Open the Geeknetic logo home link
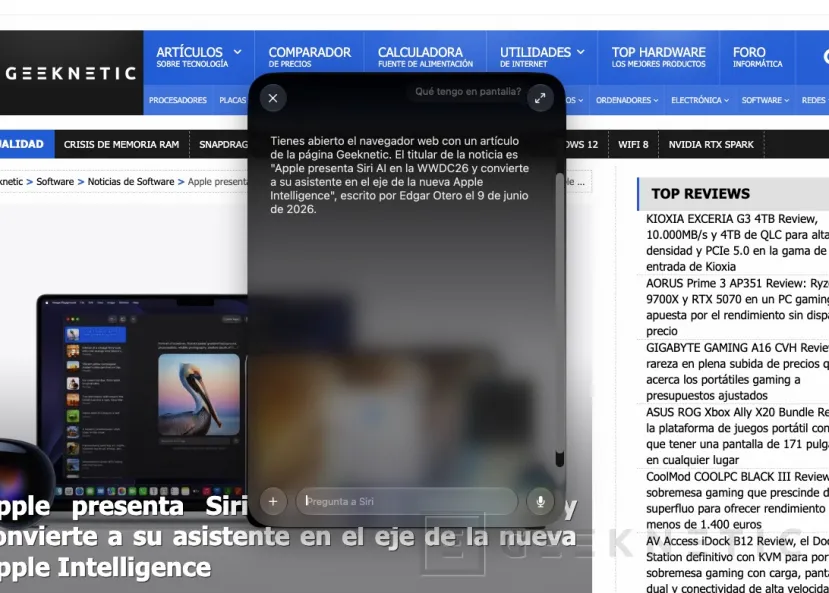This screenshot has width=829, height=593. 71,73
